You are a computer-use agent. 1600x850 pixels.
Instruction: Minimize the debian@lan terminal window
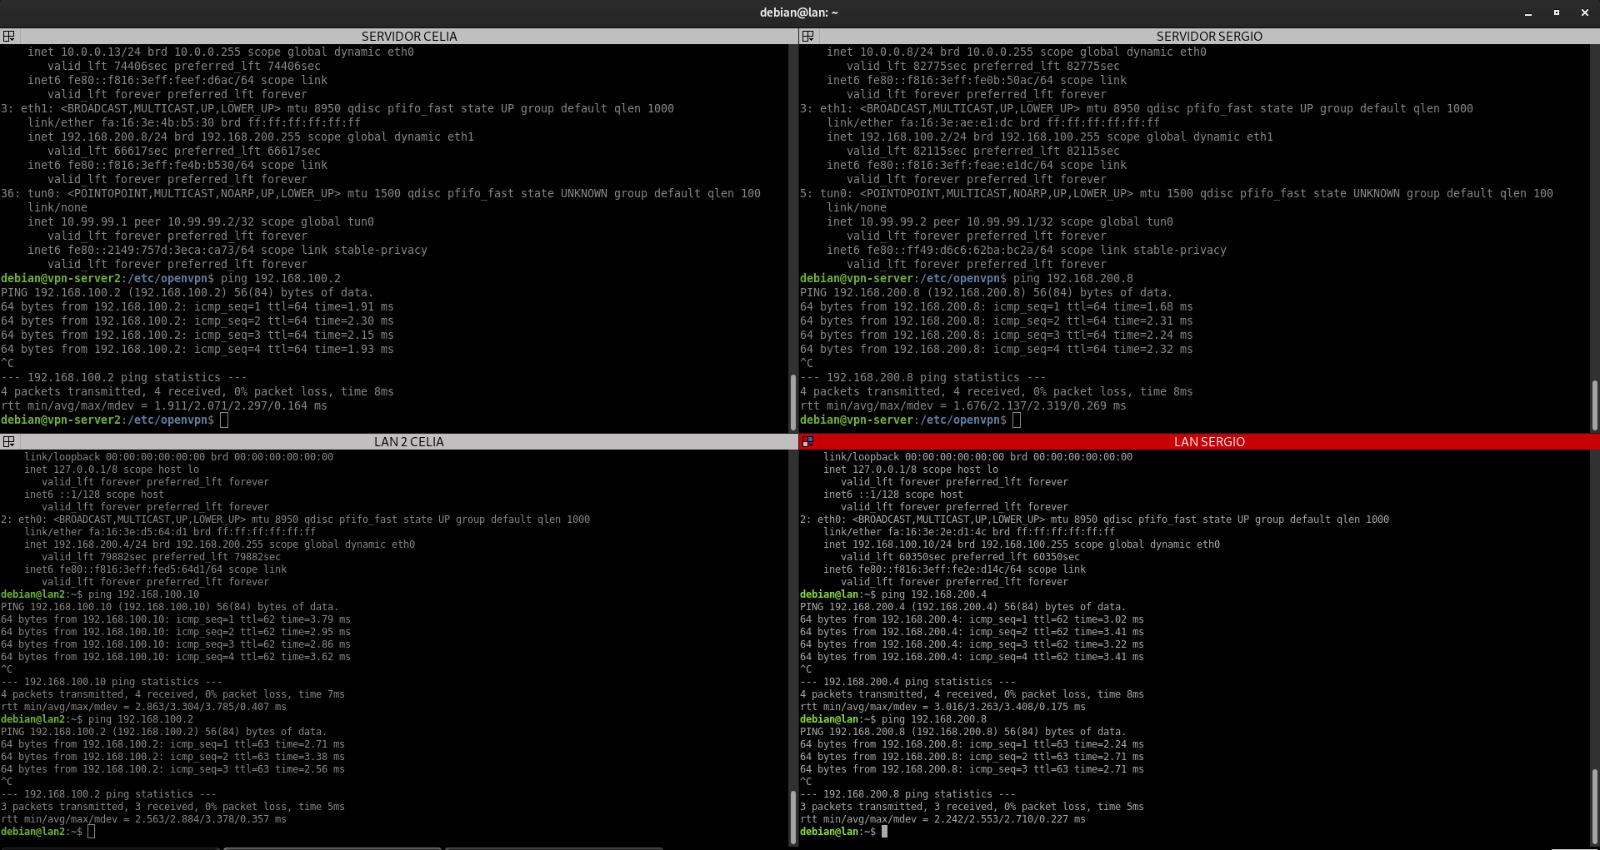coord(1528,13)
